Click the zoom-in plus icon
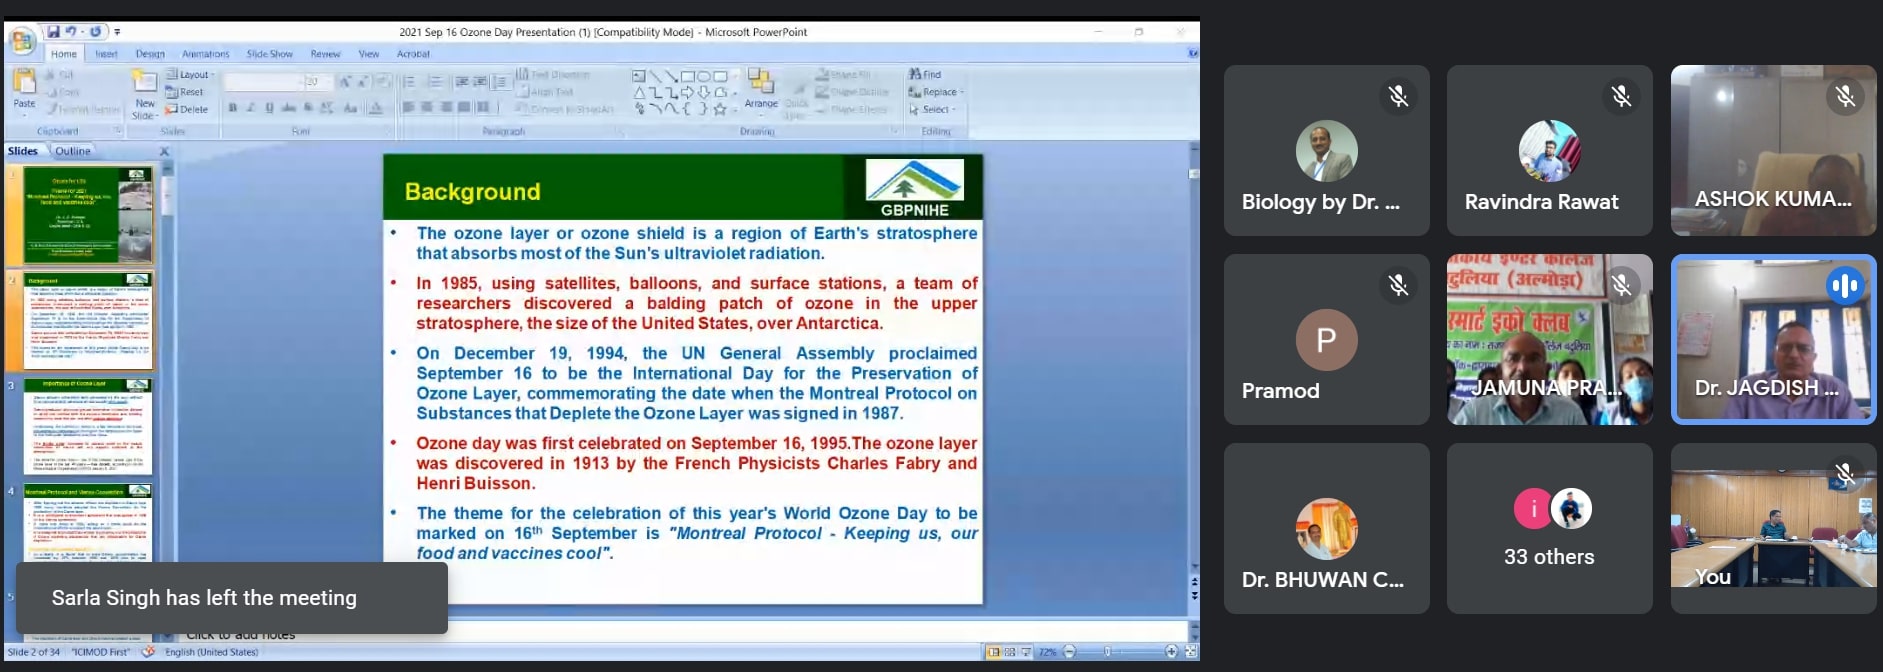Viewport: 1883px width, 672px height. (x=1171, y=652)
